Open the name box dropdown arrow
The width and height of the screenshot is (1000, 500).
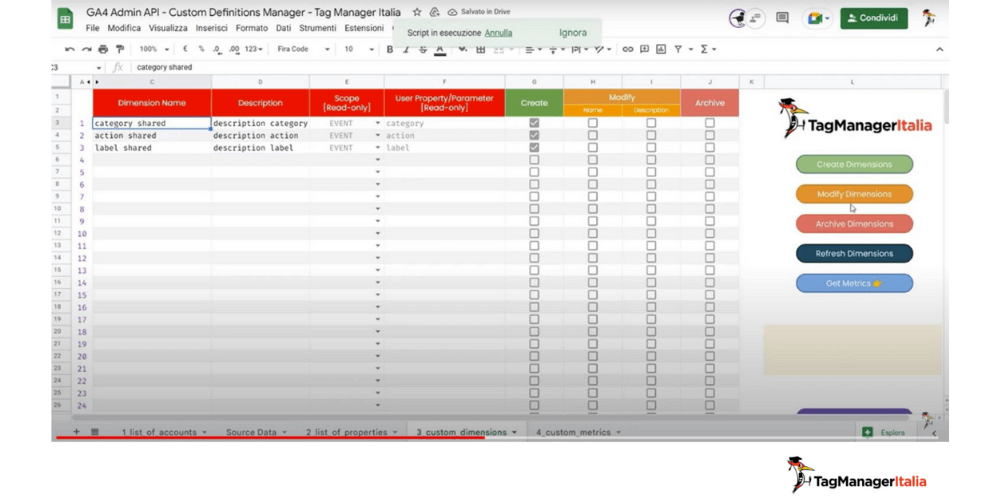(x=99, y=68)
